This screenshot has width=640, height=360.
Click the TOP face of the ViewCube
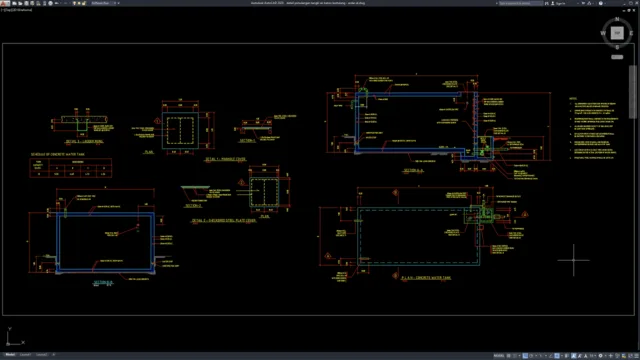pos(617,33)
